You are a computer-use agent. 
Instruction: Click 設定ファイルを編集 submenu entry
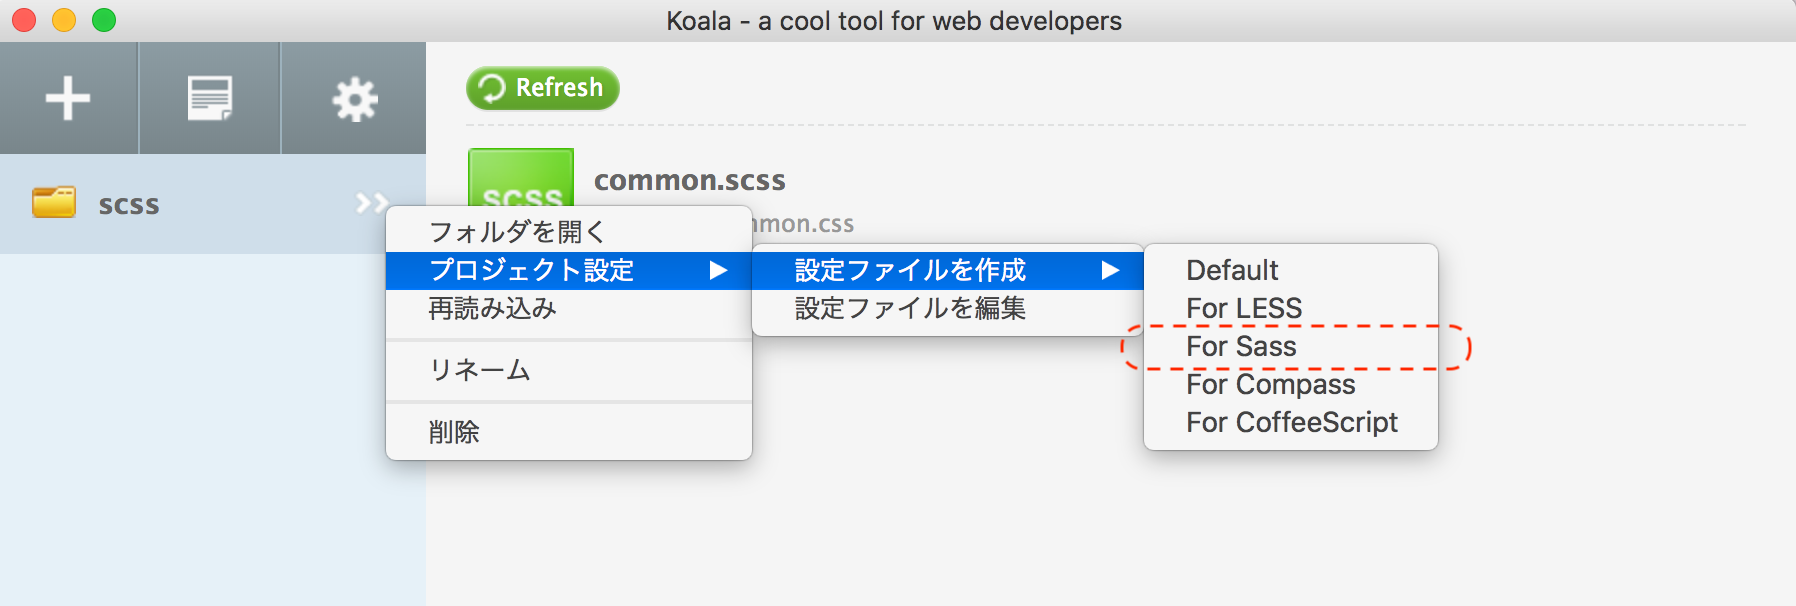coord(910,309)
